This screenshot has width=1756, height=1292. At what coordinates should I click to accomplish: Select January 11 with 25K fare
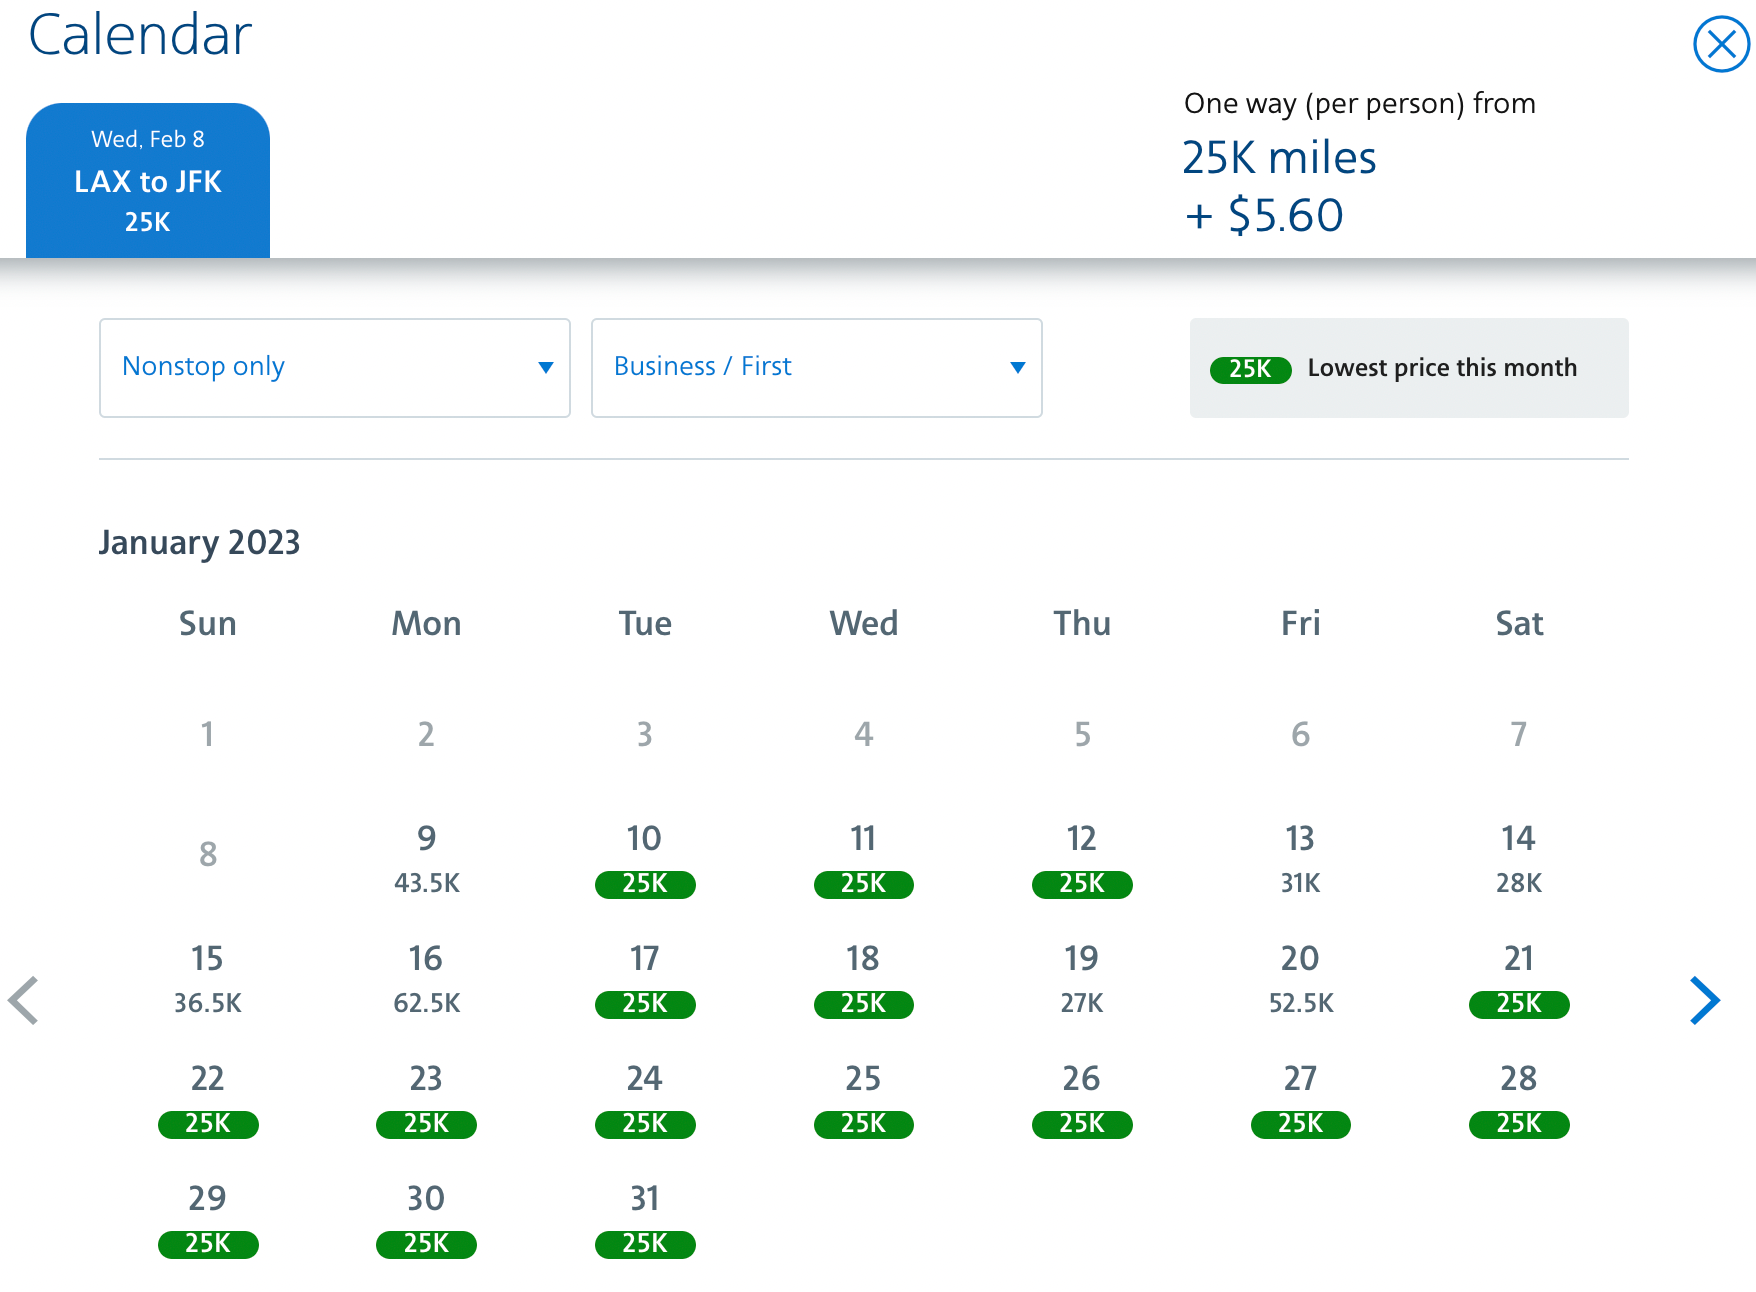pyautogui.click(x=863, y=884)
